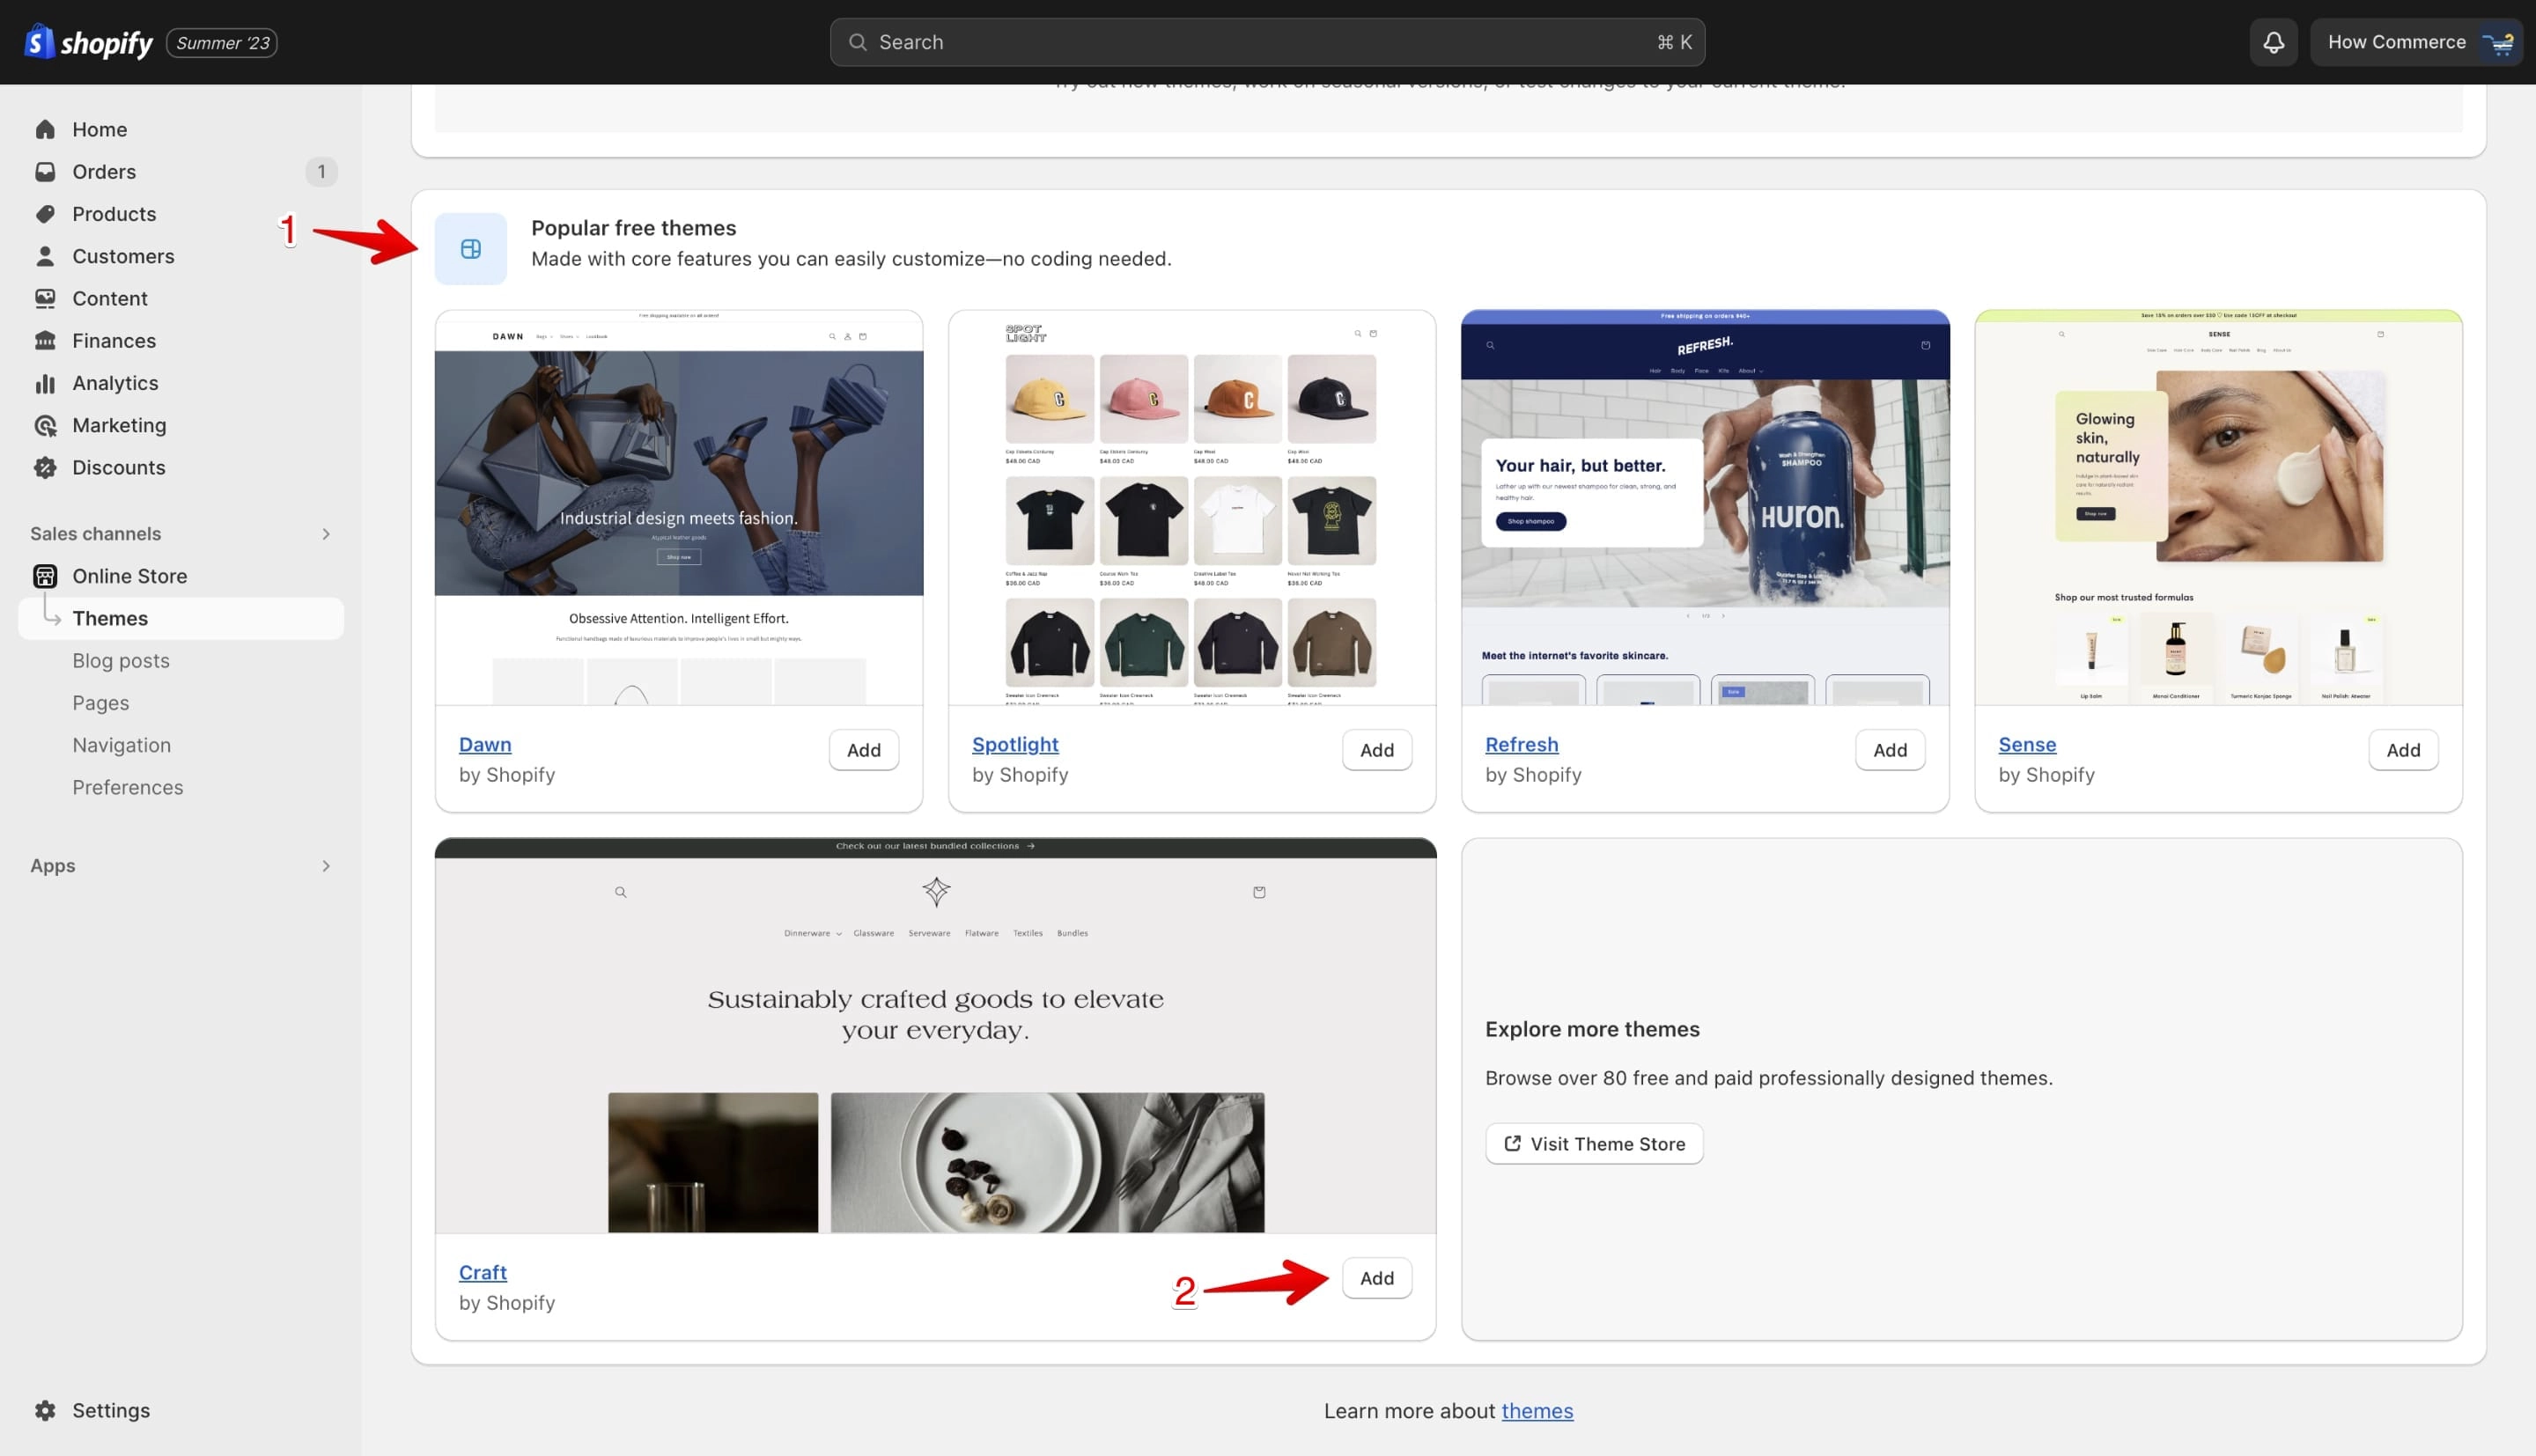The width and height of the screenshot is (2536, 1456).
Task: Click the external link icon on Visit Theme Store
Action: tap(1512, 1143)
